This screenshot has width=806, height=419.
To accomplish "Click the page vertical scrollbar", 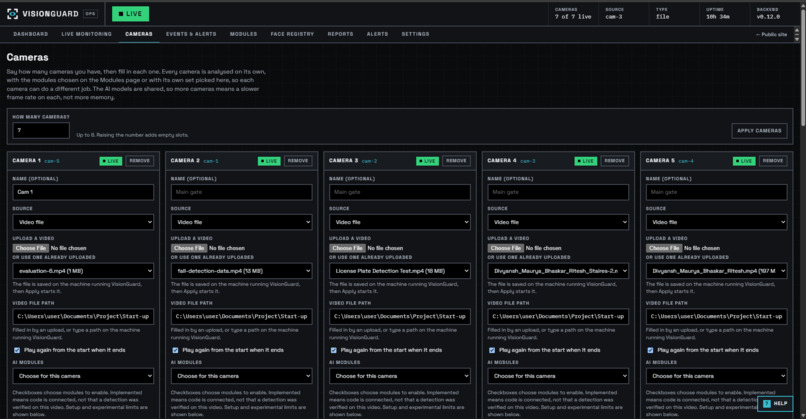I will click(x=802, y=67).
